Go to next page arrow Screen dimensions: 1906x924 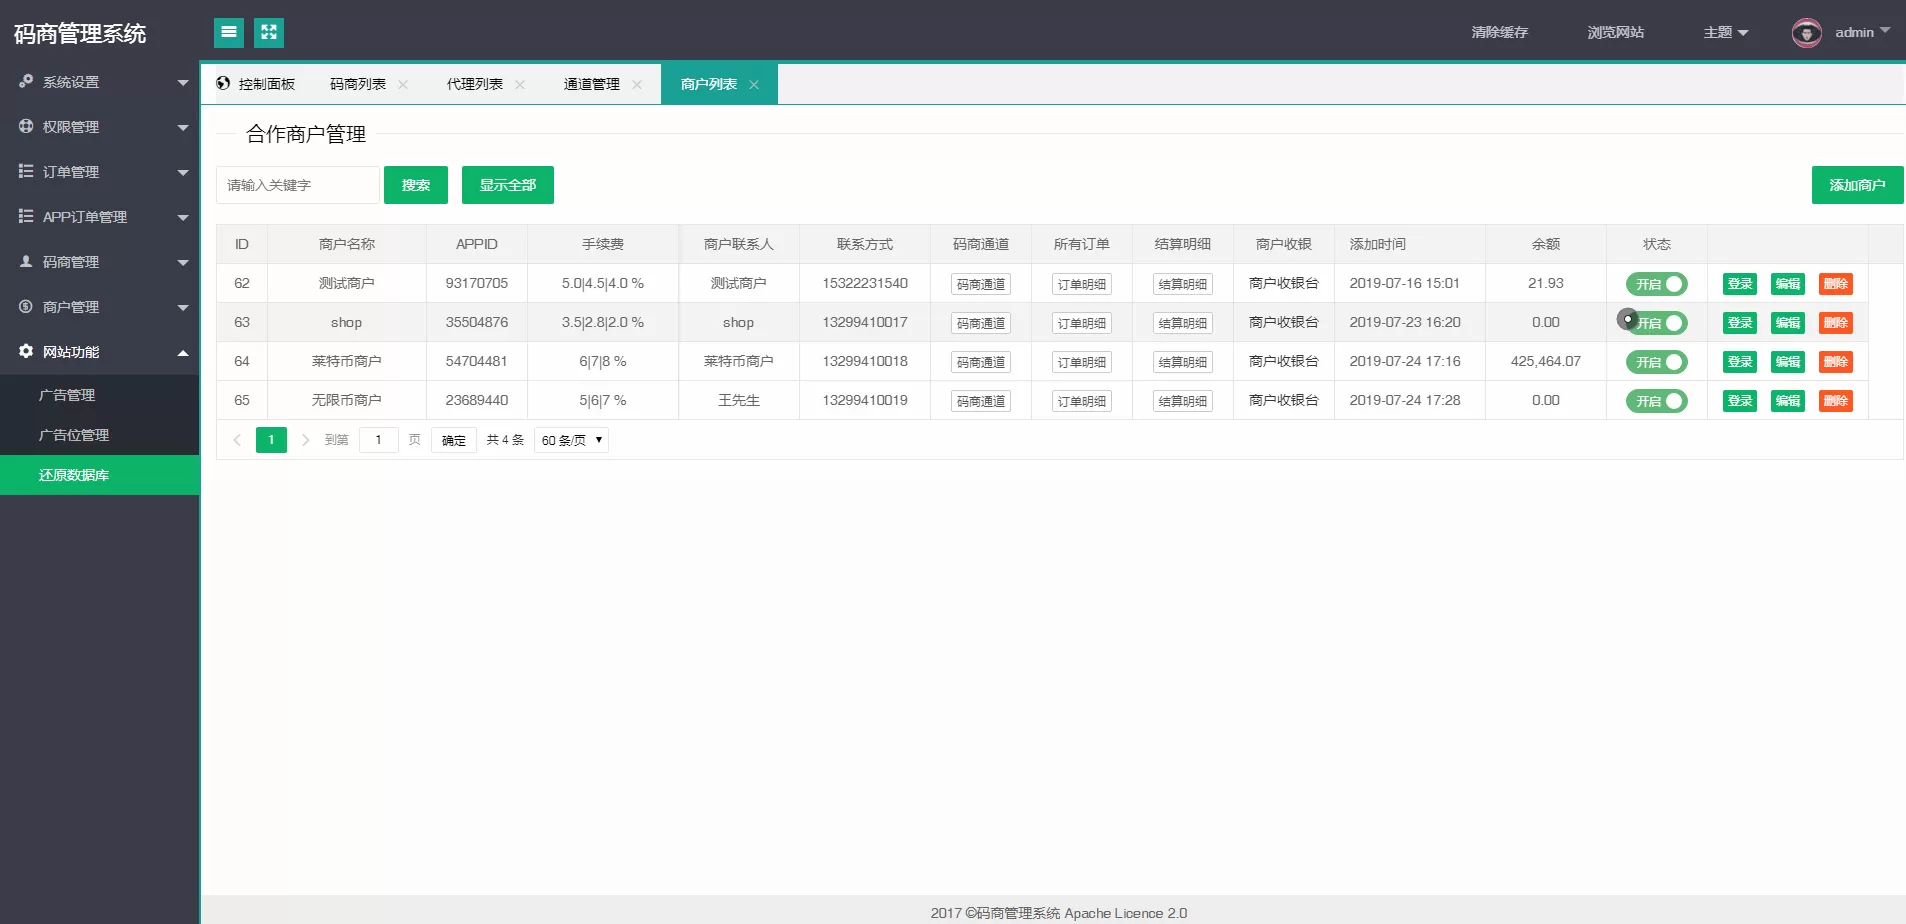click(306, 440)
